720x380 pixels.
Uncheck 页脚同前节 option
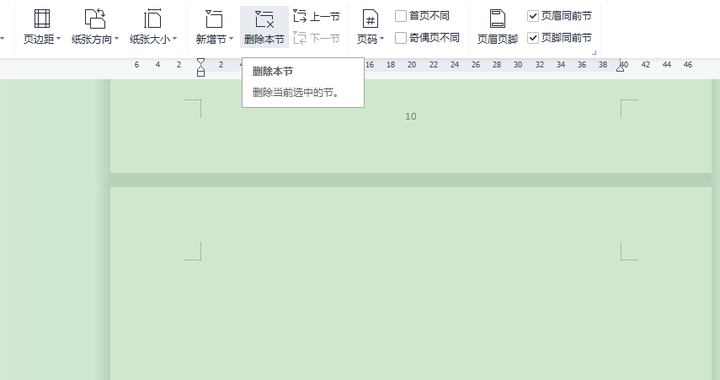(533, 38)
